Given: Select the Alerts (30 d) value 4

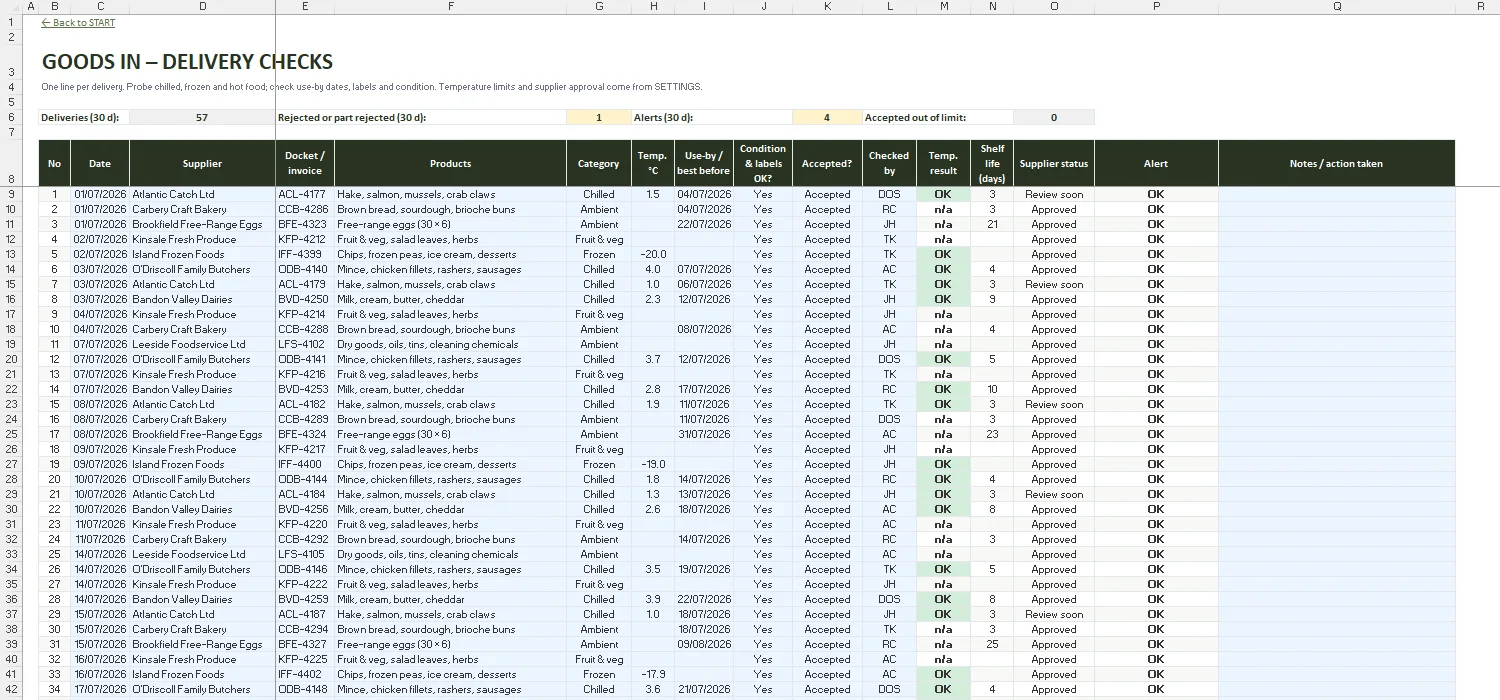Looking at the screenshot, I should 827,117.
